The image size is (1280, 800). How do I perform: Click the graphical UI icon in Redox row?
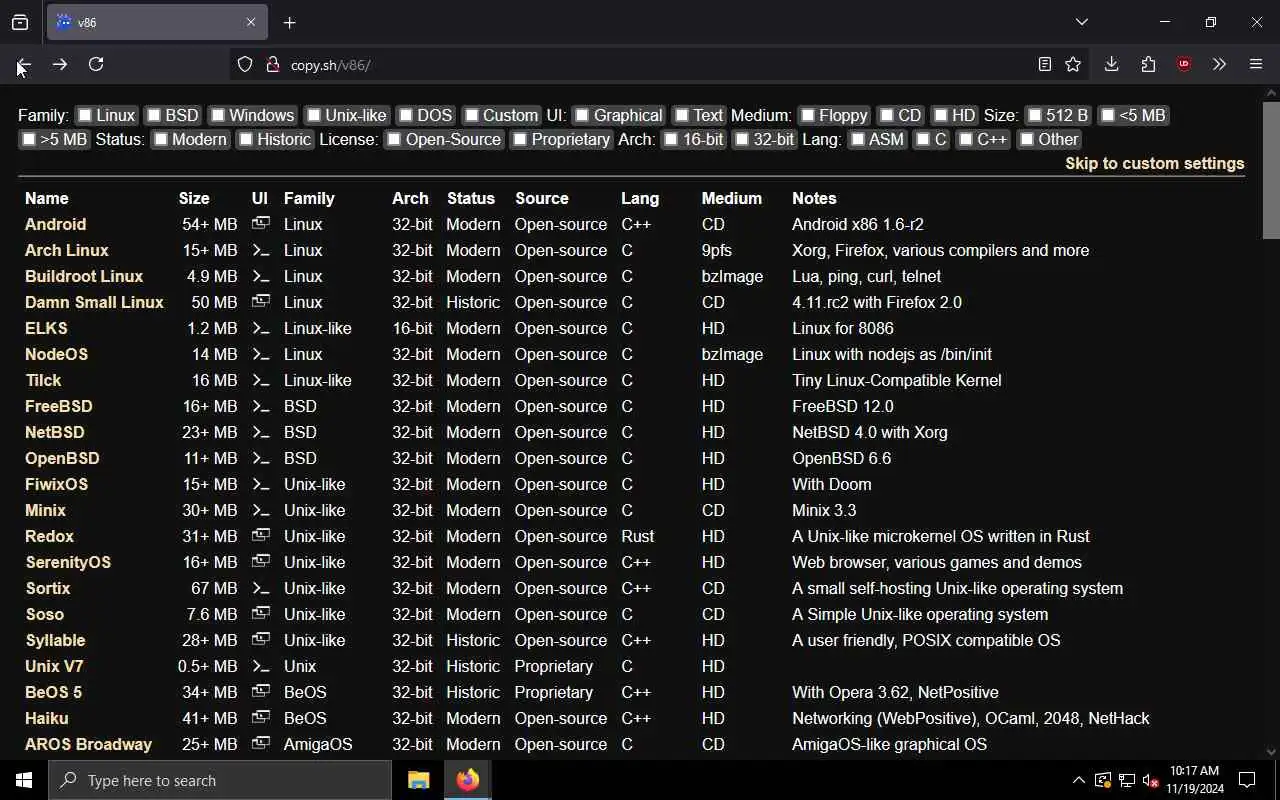point(260,535)
